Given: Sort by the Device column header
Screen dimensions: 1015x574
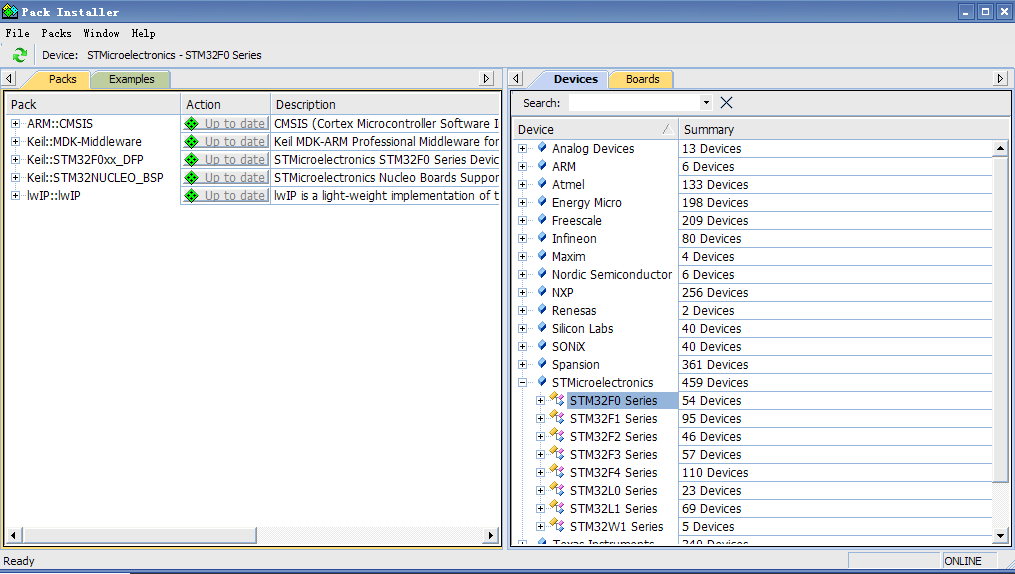Looking at the screenshot, I should pyautogui.click(x=596, y=129).
